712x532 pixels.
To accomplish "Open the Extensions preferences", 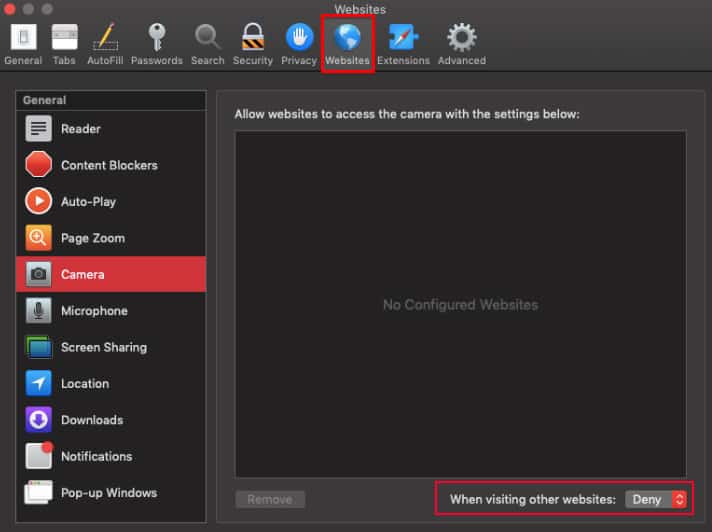I will (x=403, y=44).
